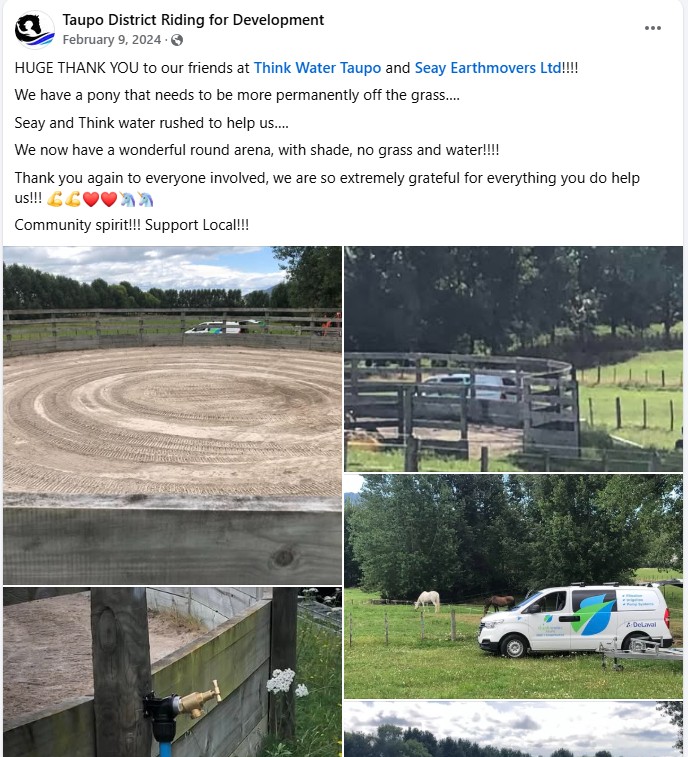Click the first red heart emoji

[91, 199]
